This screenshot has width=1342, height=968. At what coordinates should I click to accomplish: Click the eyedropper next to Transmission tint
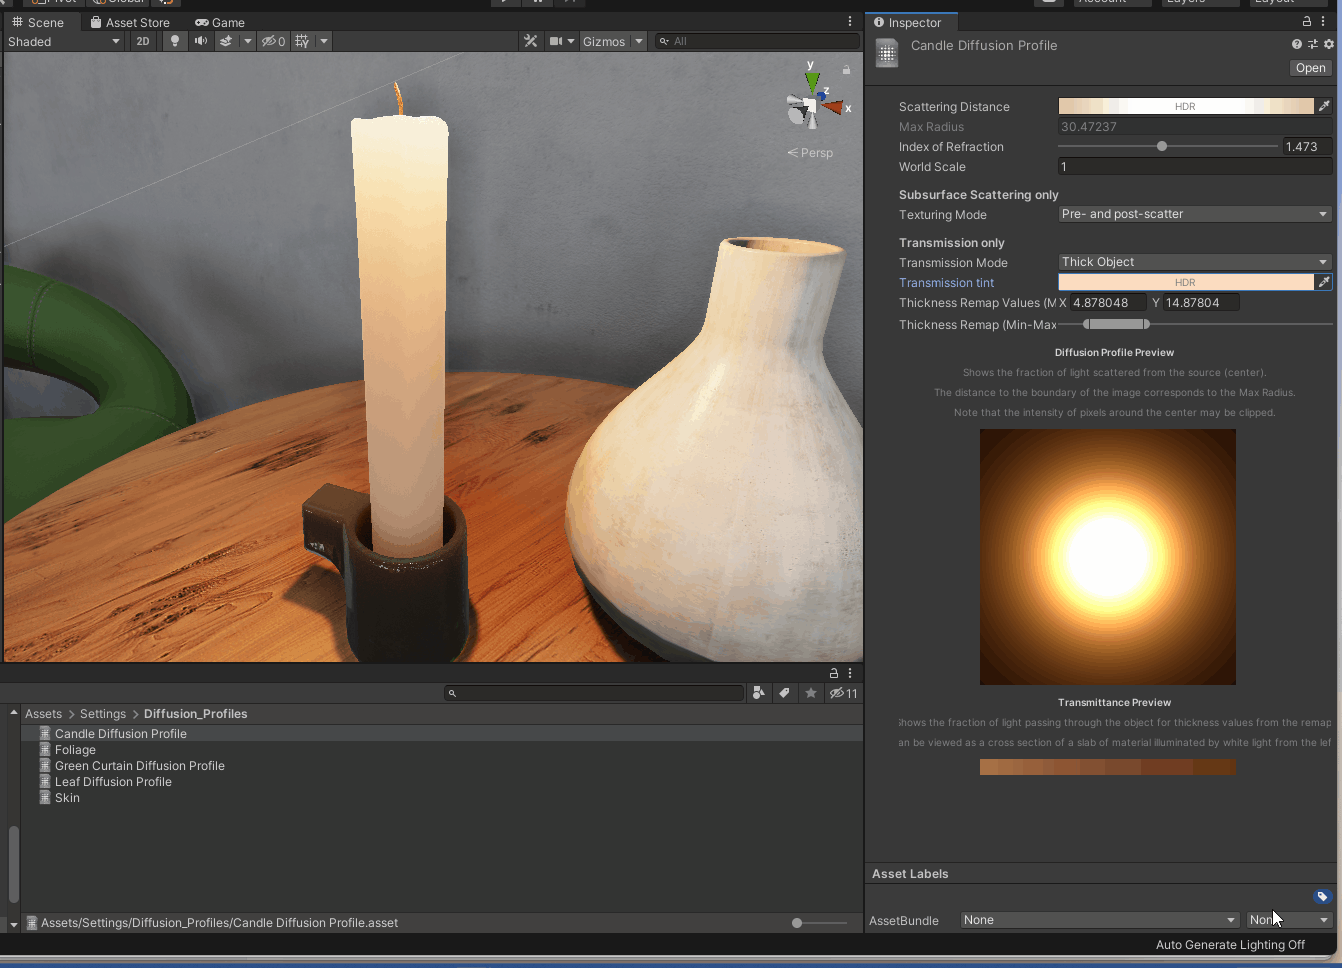1324,282
